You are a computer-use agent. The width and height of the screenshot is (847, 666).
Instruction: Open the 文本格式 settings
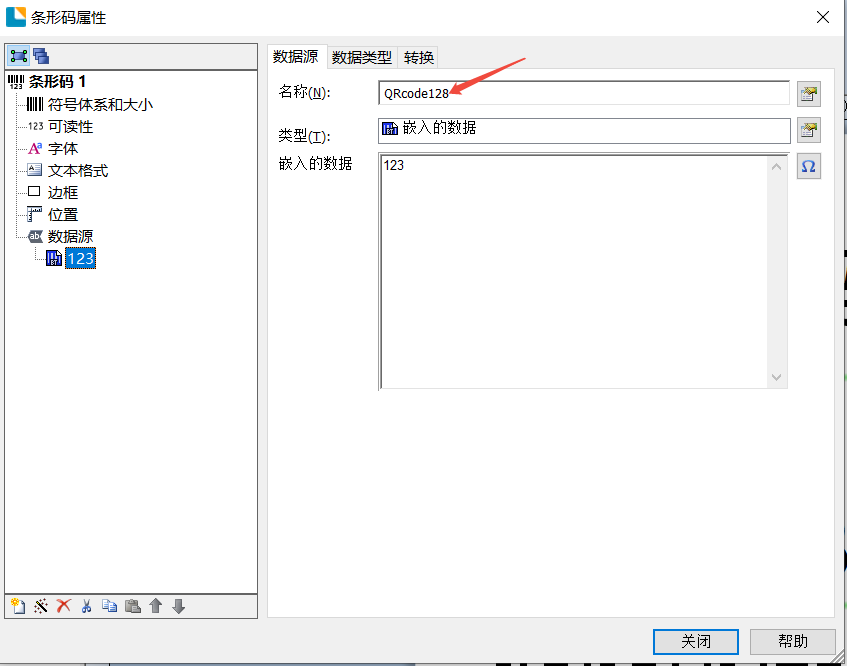(78, 171)
